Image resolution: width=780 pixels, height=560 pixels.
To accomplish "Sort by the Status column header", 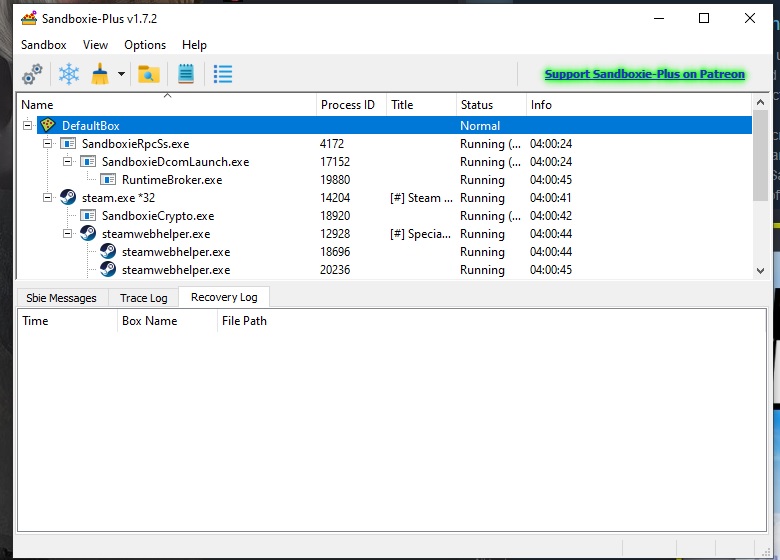I will (491, 104).
